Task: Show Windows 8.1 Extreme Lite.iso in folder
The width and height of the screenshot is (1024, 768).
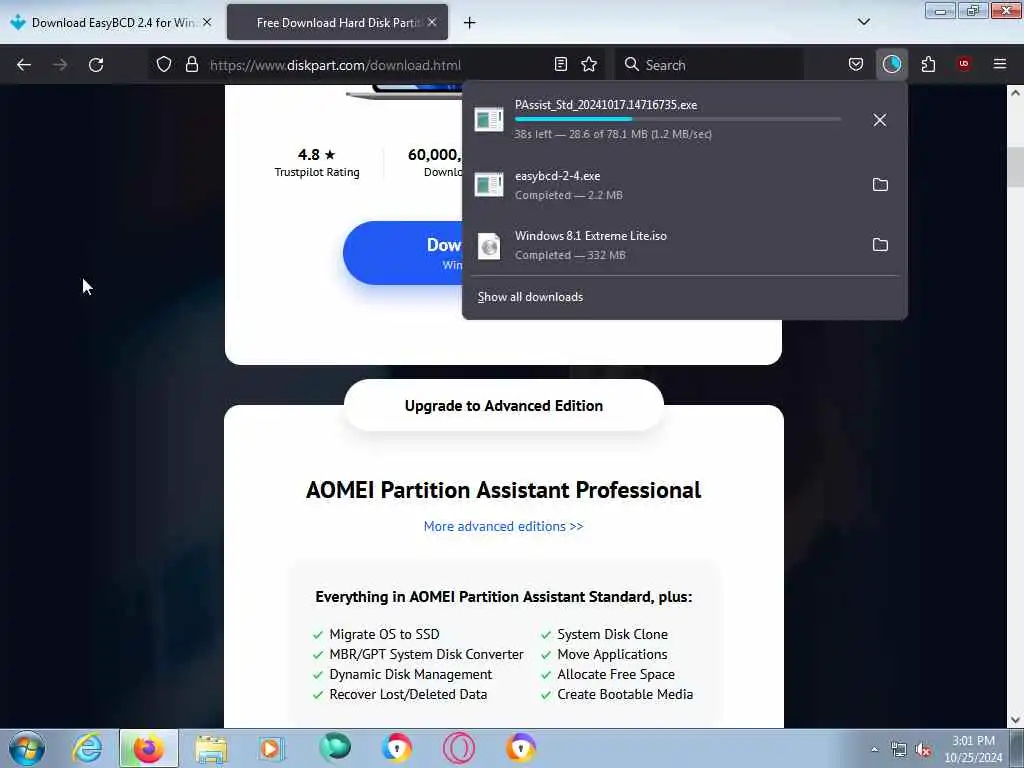Action: point(880,245)
